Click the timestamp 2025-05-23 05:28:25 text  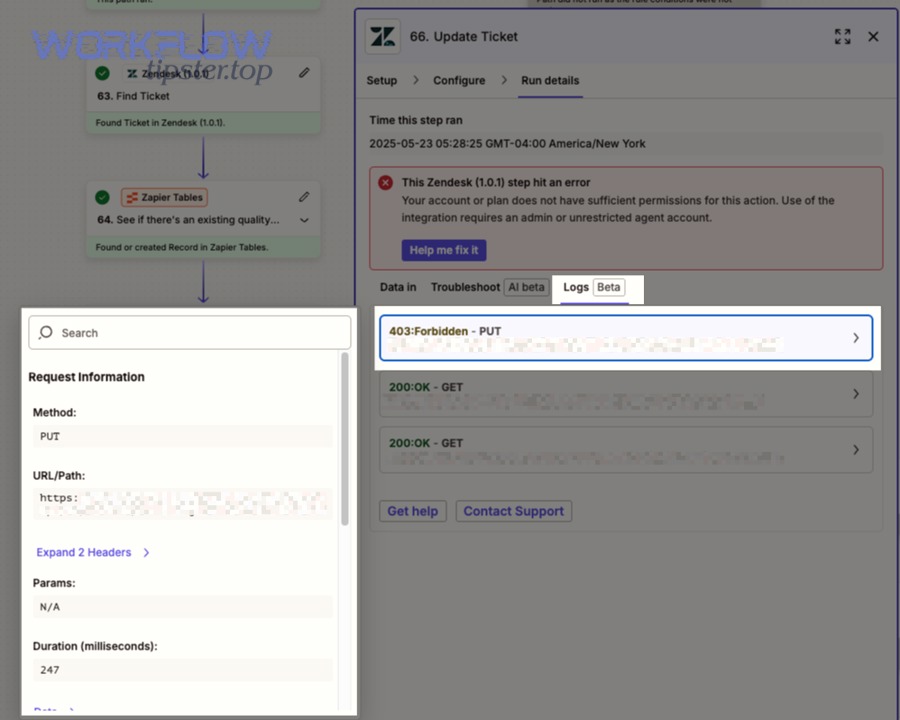[507, 144]
